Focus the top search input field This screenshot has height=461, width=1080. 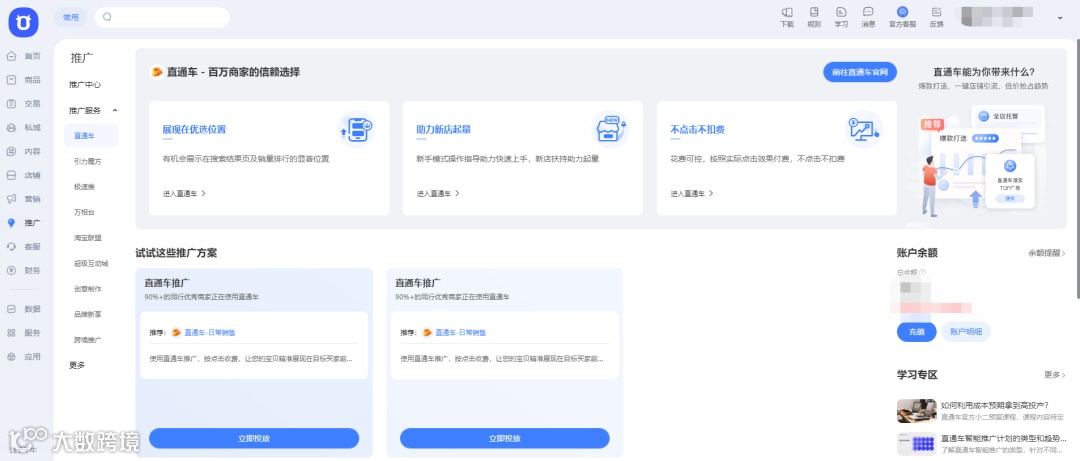[162, 17]
